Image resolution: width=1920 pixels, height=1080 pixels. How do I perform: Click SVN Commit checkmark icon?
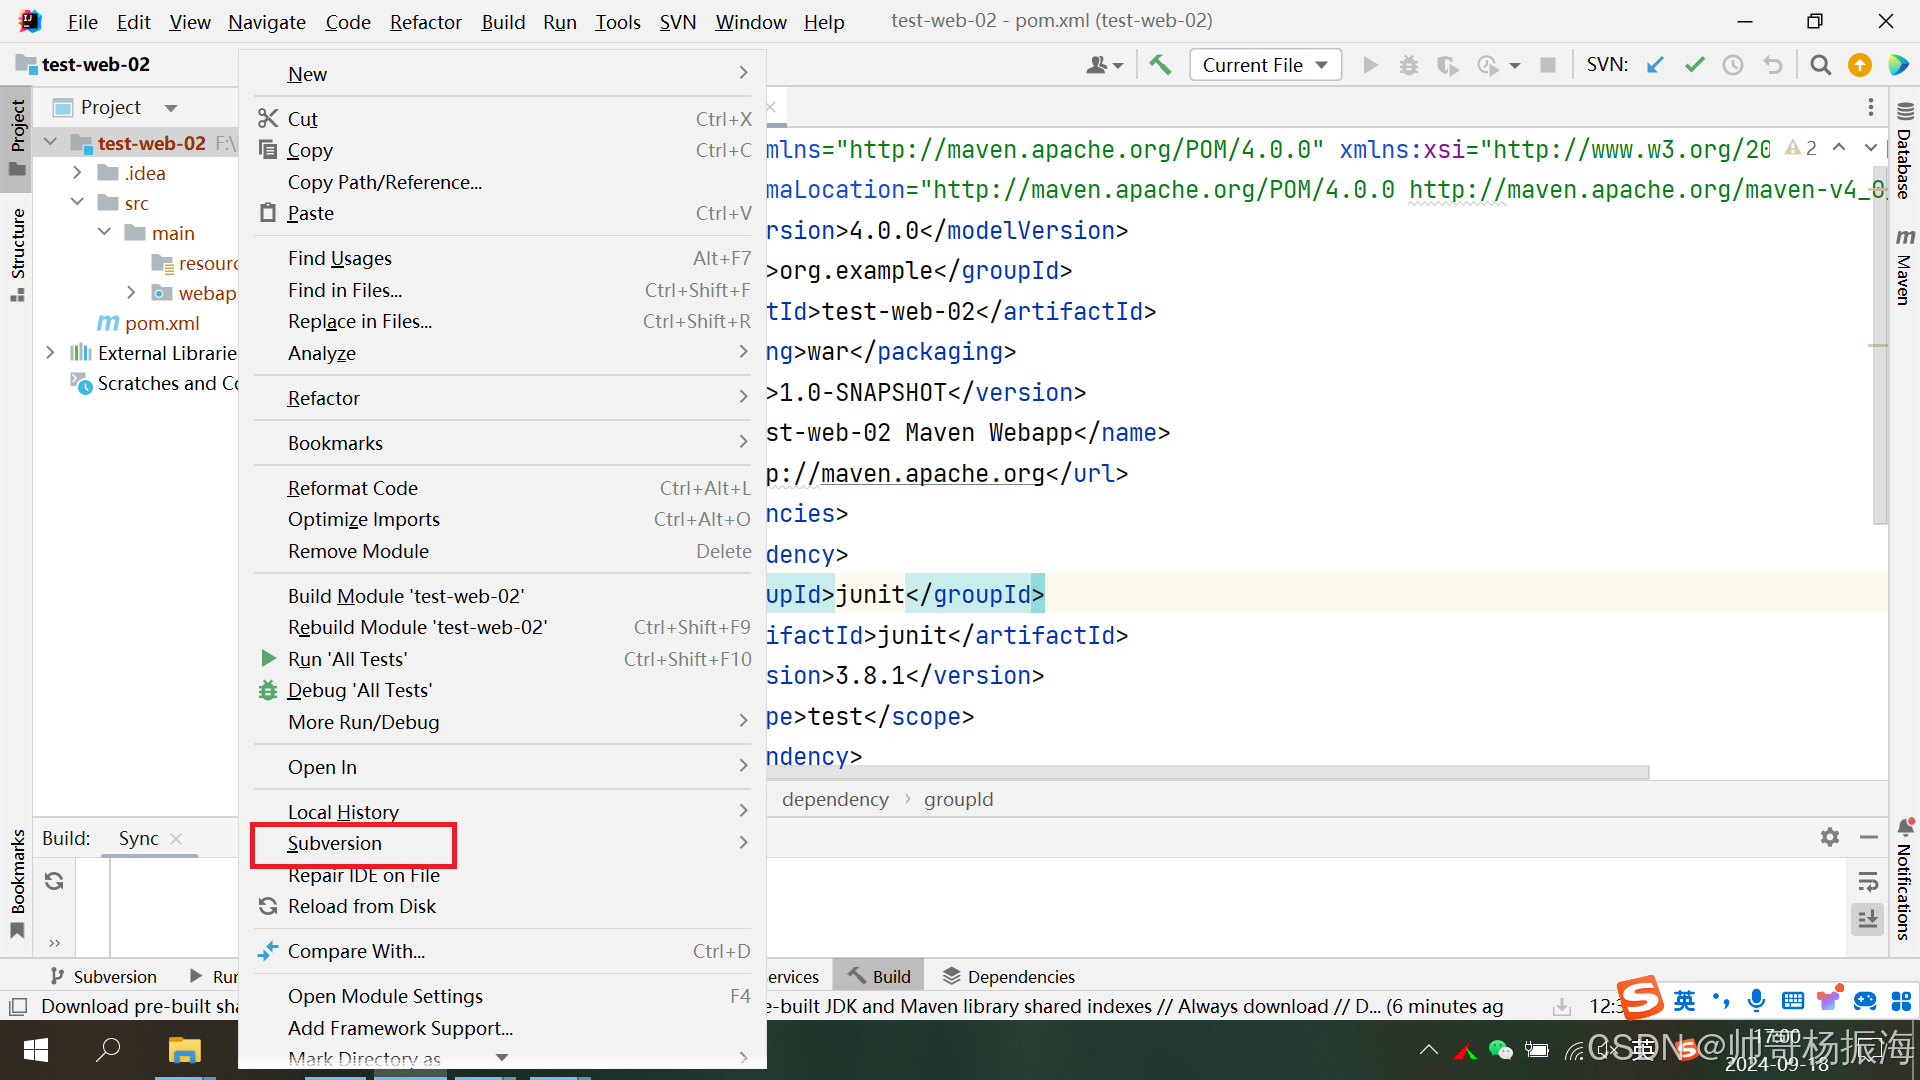(1694, 65)
